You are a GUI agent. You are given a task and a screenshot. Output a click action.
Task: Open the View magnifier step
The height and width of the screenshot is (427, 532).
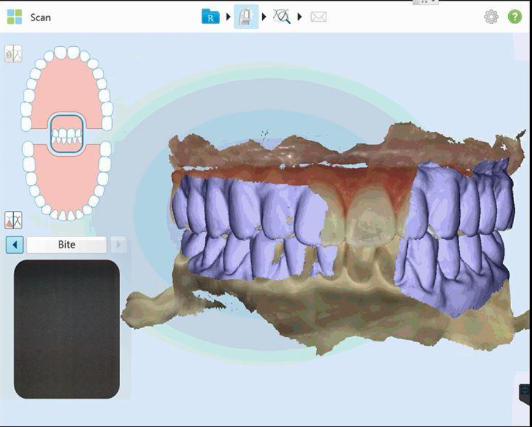(x=282, y=17)
